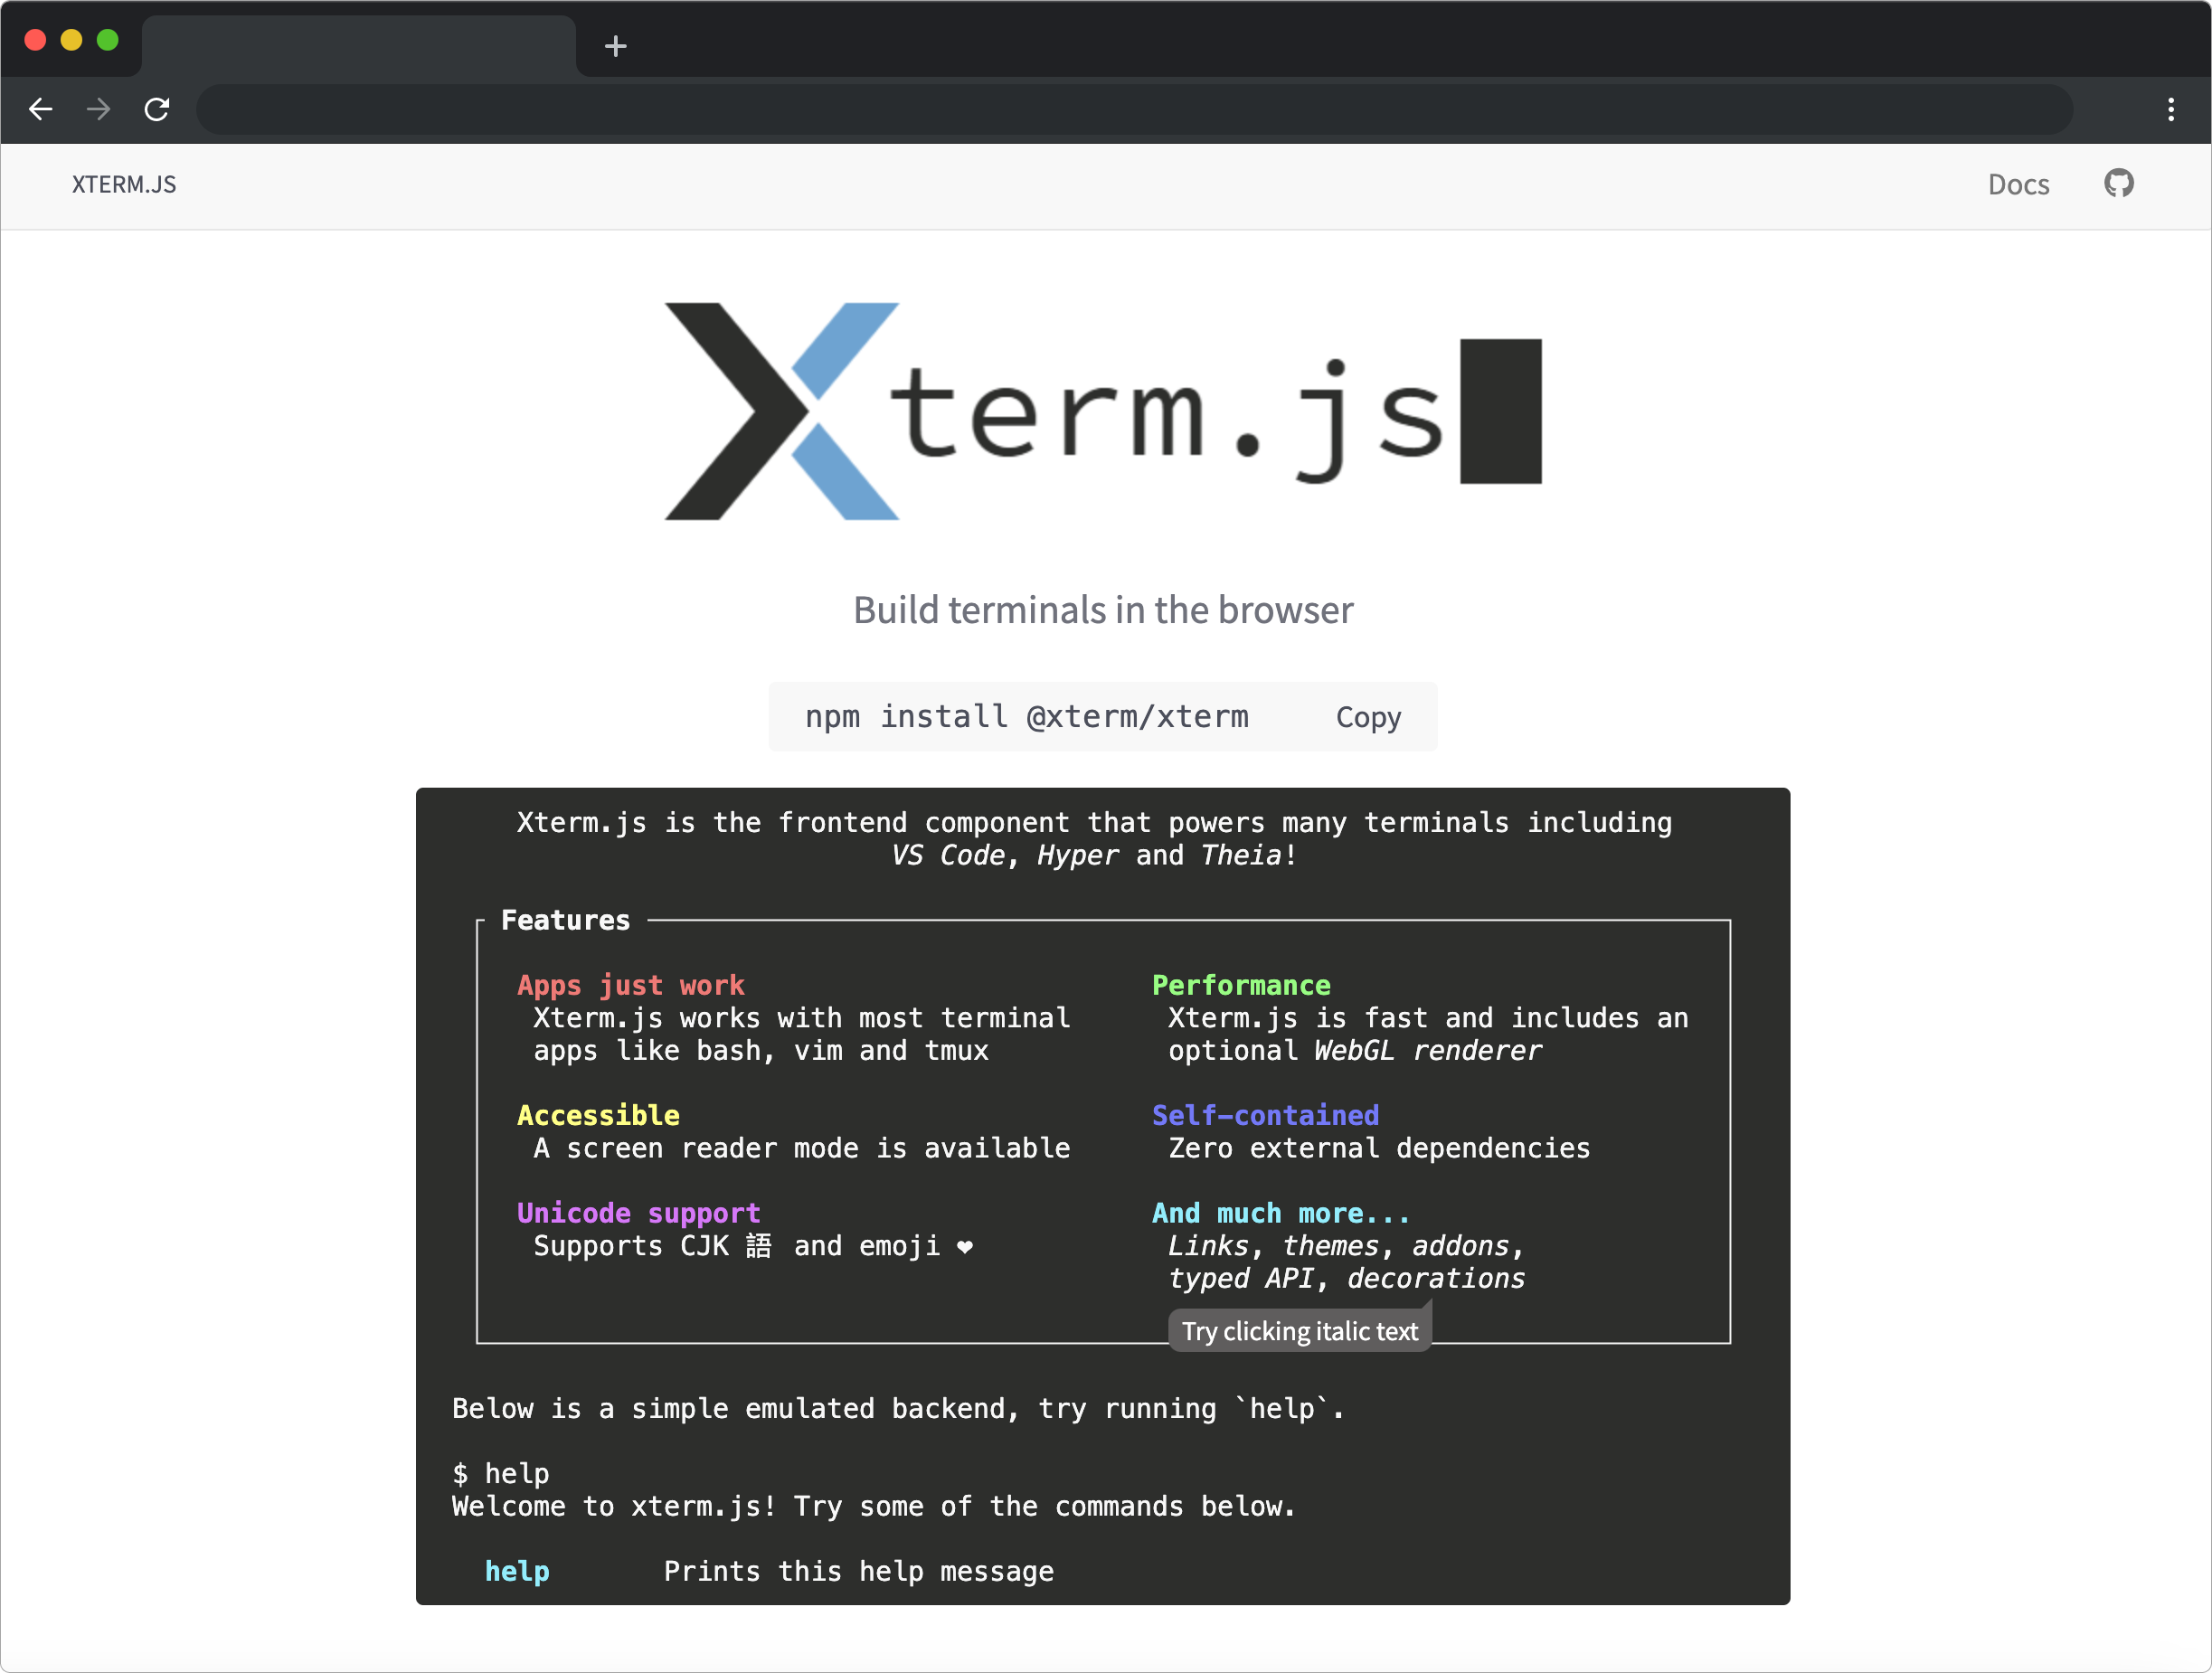2212x1673 pixels.
Task: Click the italic decorations text
Action: pos(1435,1278)
